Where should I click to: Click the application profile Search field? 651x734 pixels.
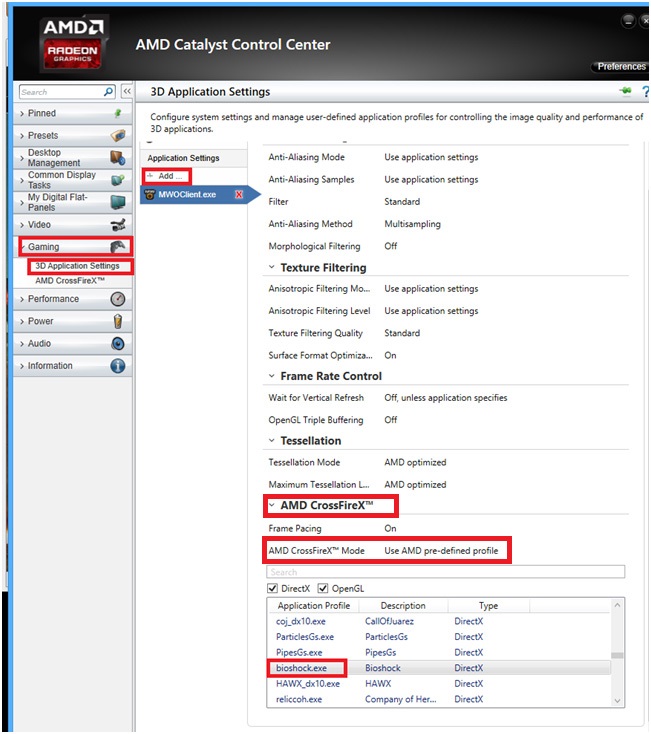pyautogui.click(x=445, y=572)
